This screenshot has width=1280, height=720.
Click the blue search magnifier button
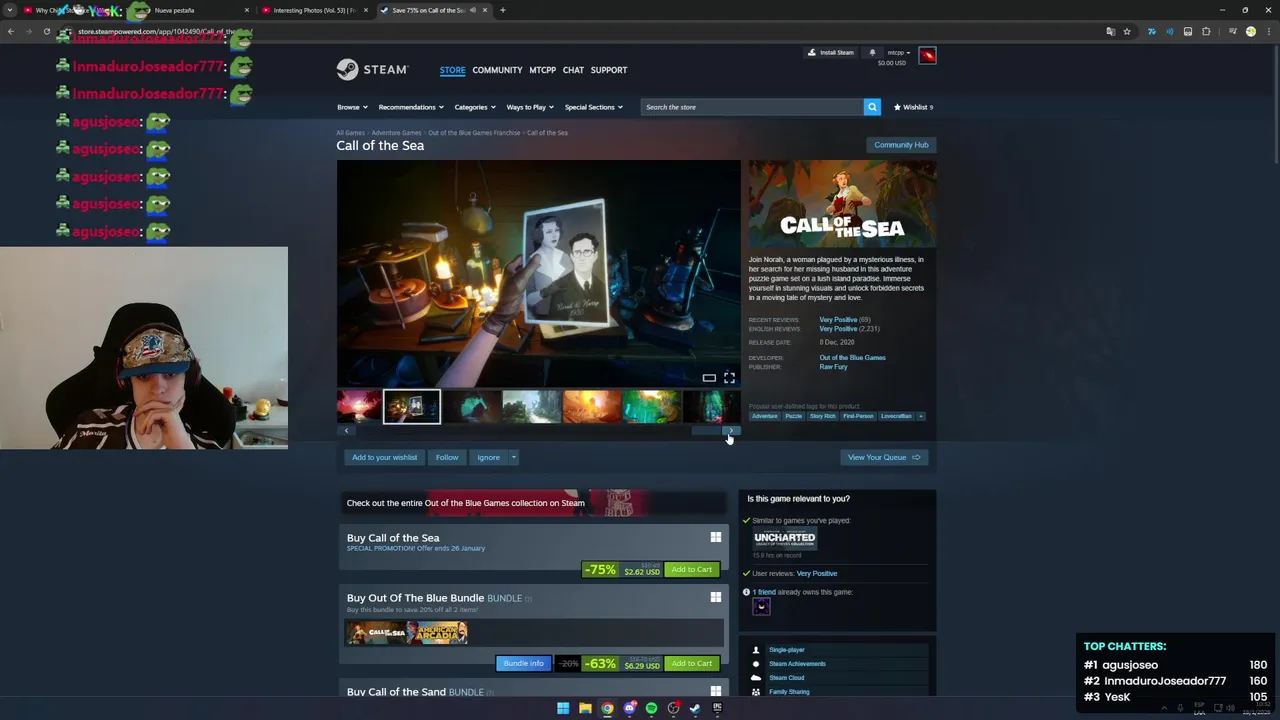(x=872, y=107)
